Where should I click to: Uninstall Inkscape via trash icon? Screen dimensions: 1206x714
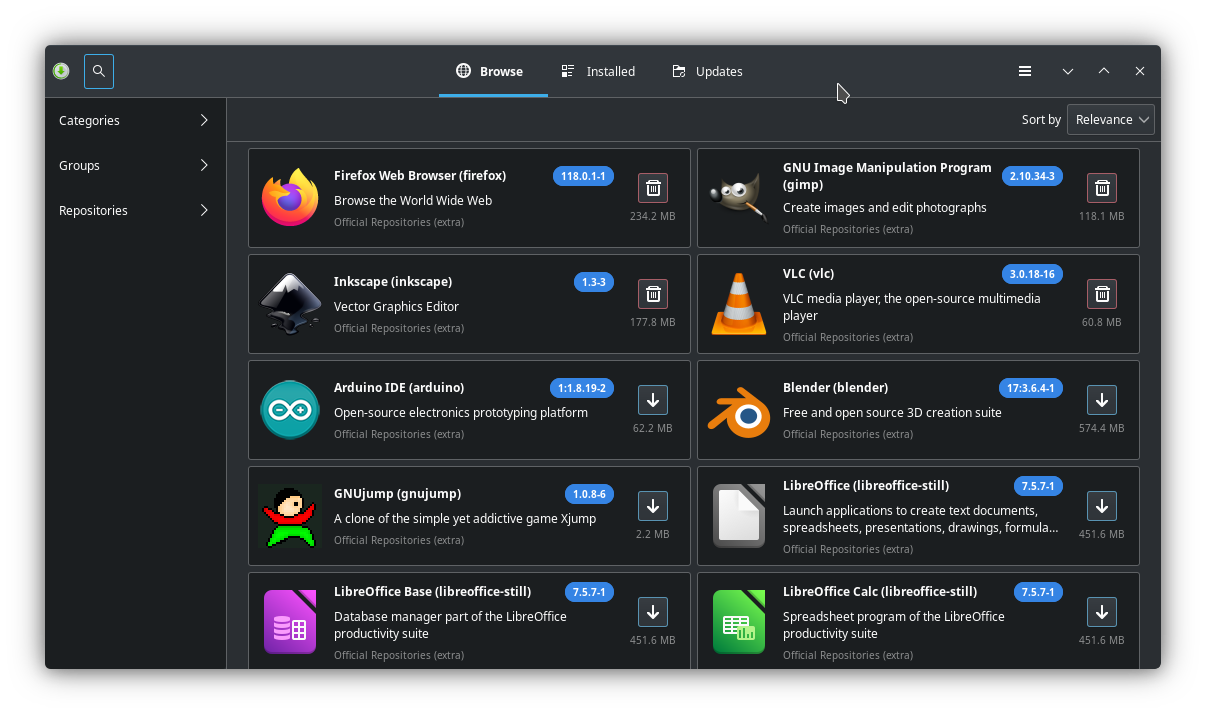tap(653, 294)
